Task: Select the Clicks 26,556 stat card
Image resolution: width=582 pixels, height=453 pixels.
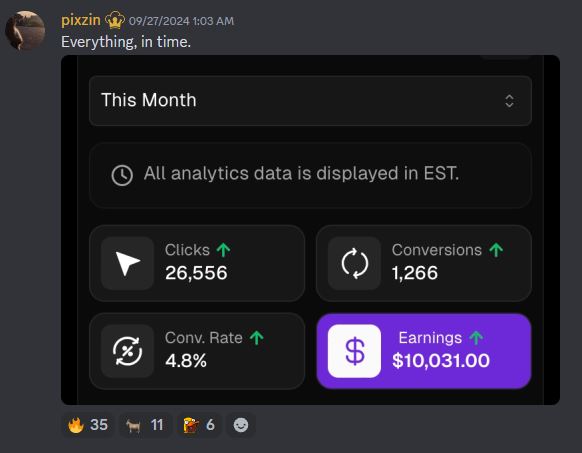Action: 197,263
